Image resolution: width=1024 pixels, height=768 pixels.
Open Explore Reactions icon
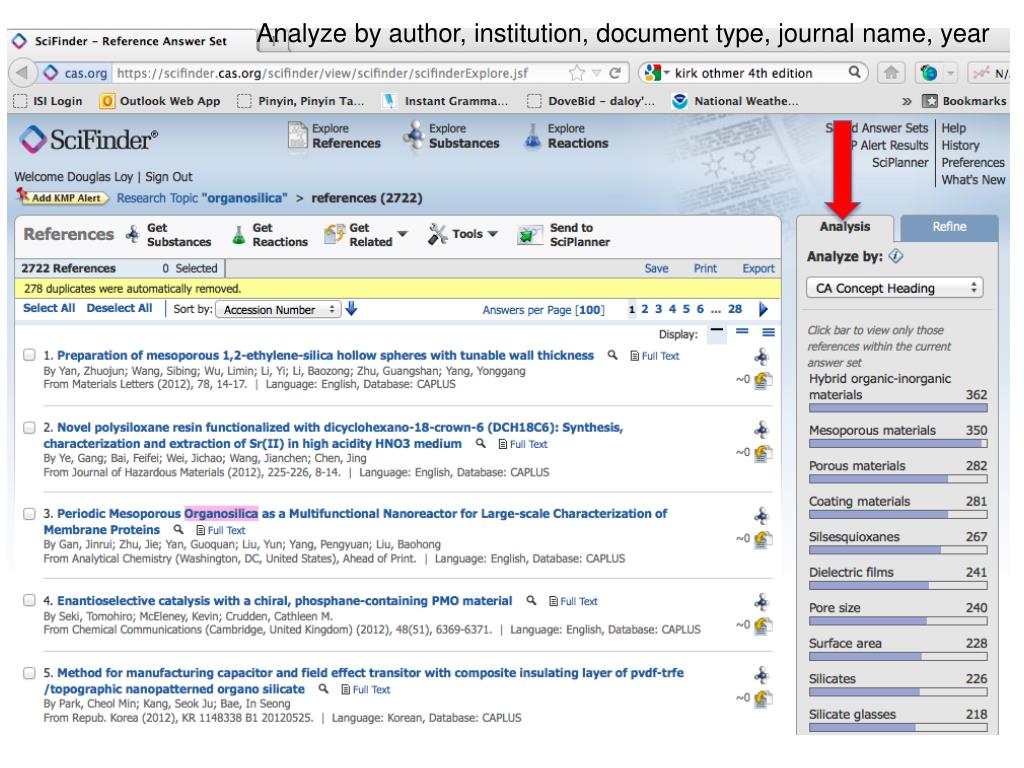pos(533,136)
